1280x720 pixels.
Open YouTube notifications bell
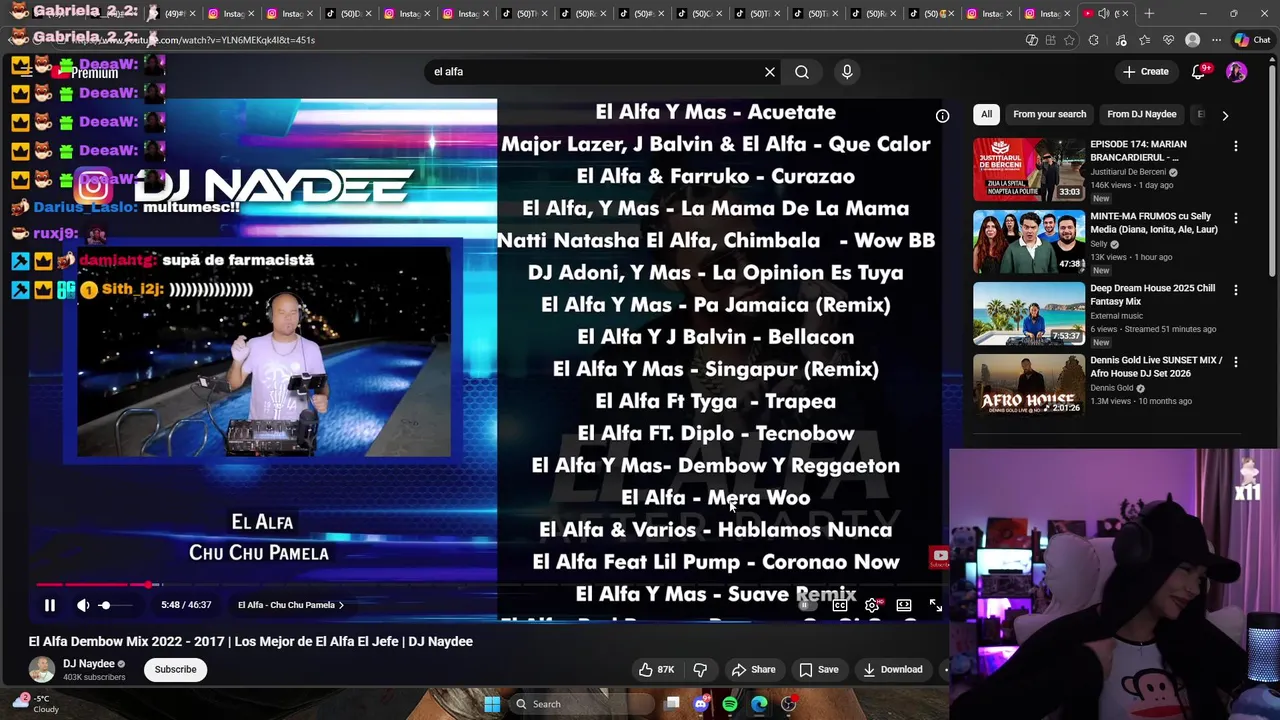click(1198, 72)
